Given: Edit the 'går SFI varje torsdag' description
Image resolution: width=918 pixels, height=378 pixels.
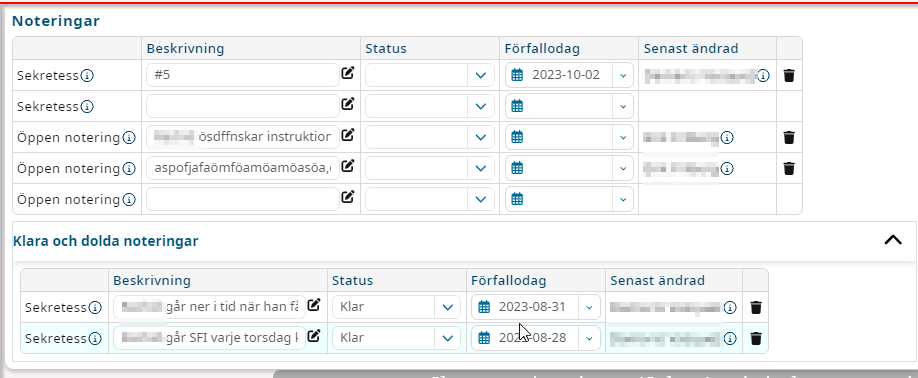Looking at the screenshot, I should click(314, 336).
